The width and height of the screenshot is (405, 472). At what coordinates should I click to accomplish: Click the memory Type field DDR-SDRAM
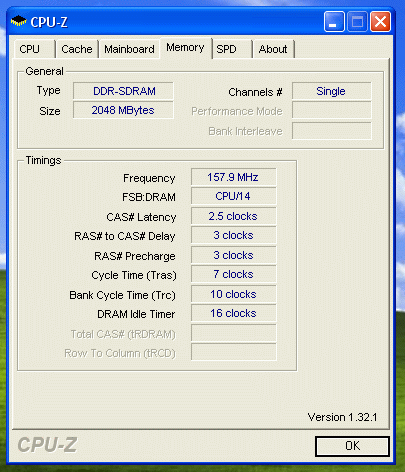pyautogui.click(x=123, y=91)
